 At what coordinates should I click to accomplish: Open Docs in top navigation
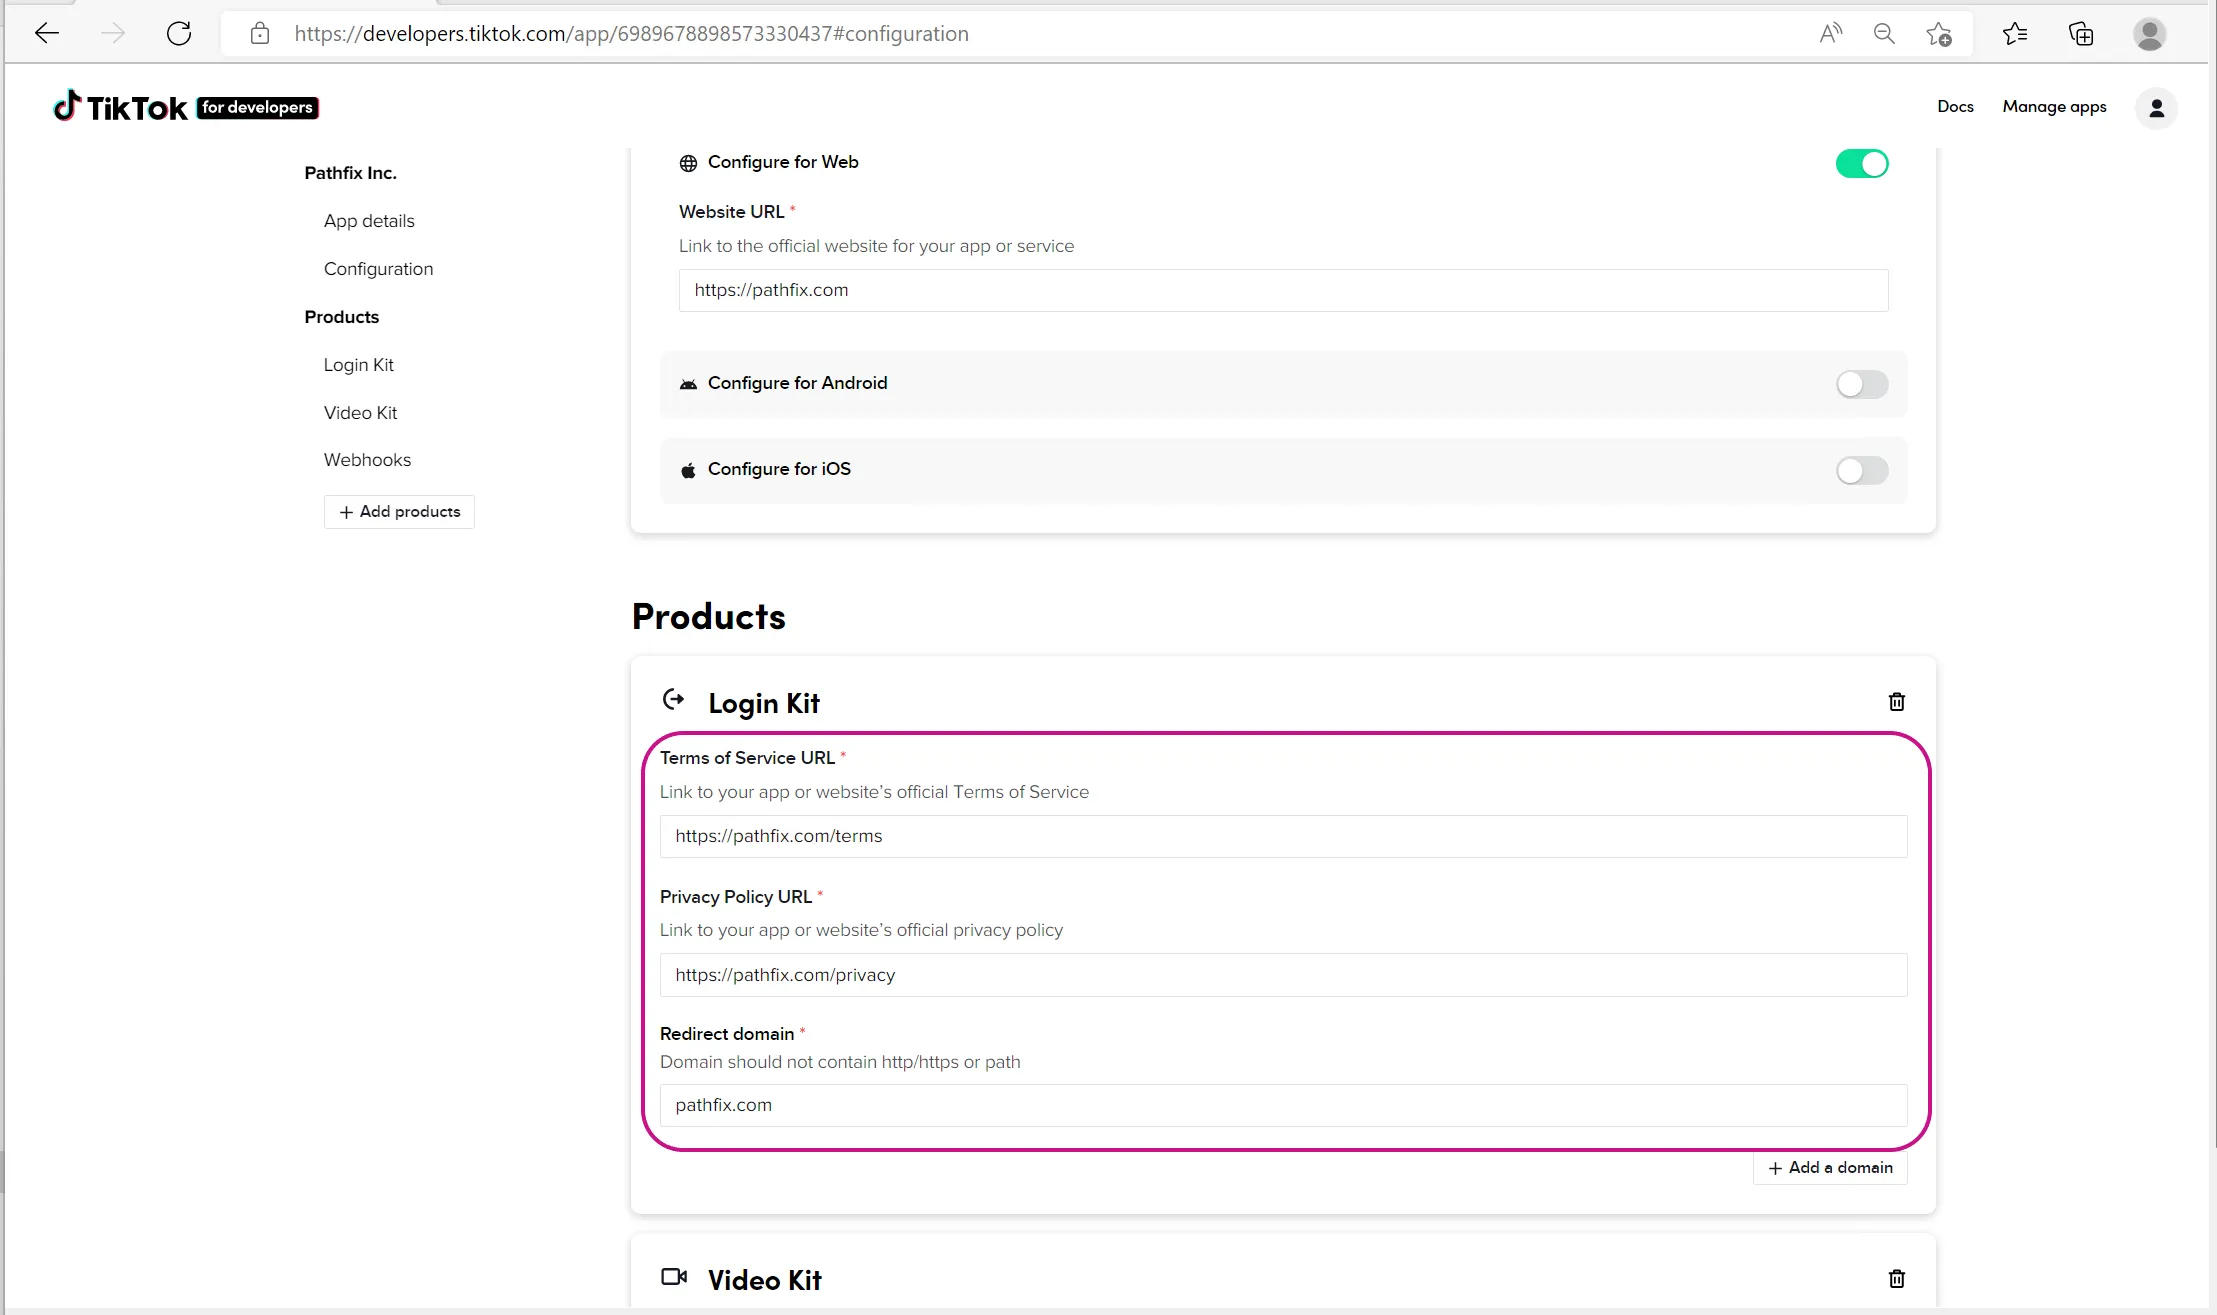click(x=1955, y=107)
